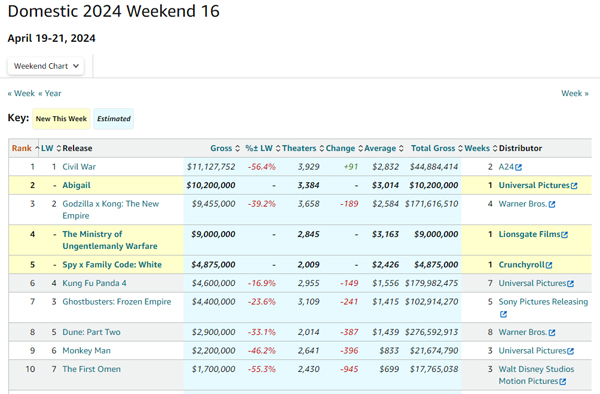Go to next week link
This screenshot has height=394, width=600.
click(575, 93)
